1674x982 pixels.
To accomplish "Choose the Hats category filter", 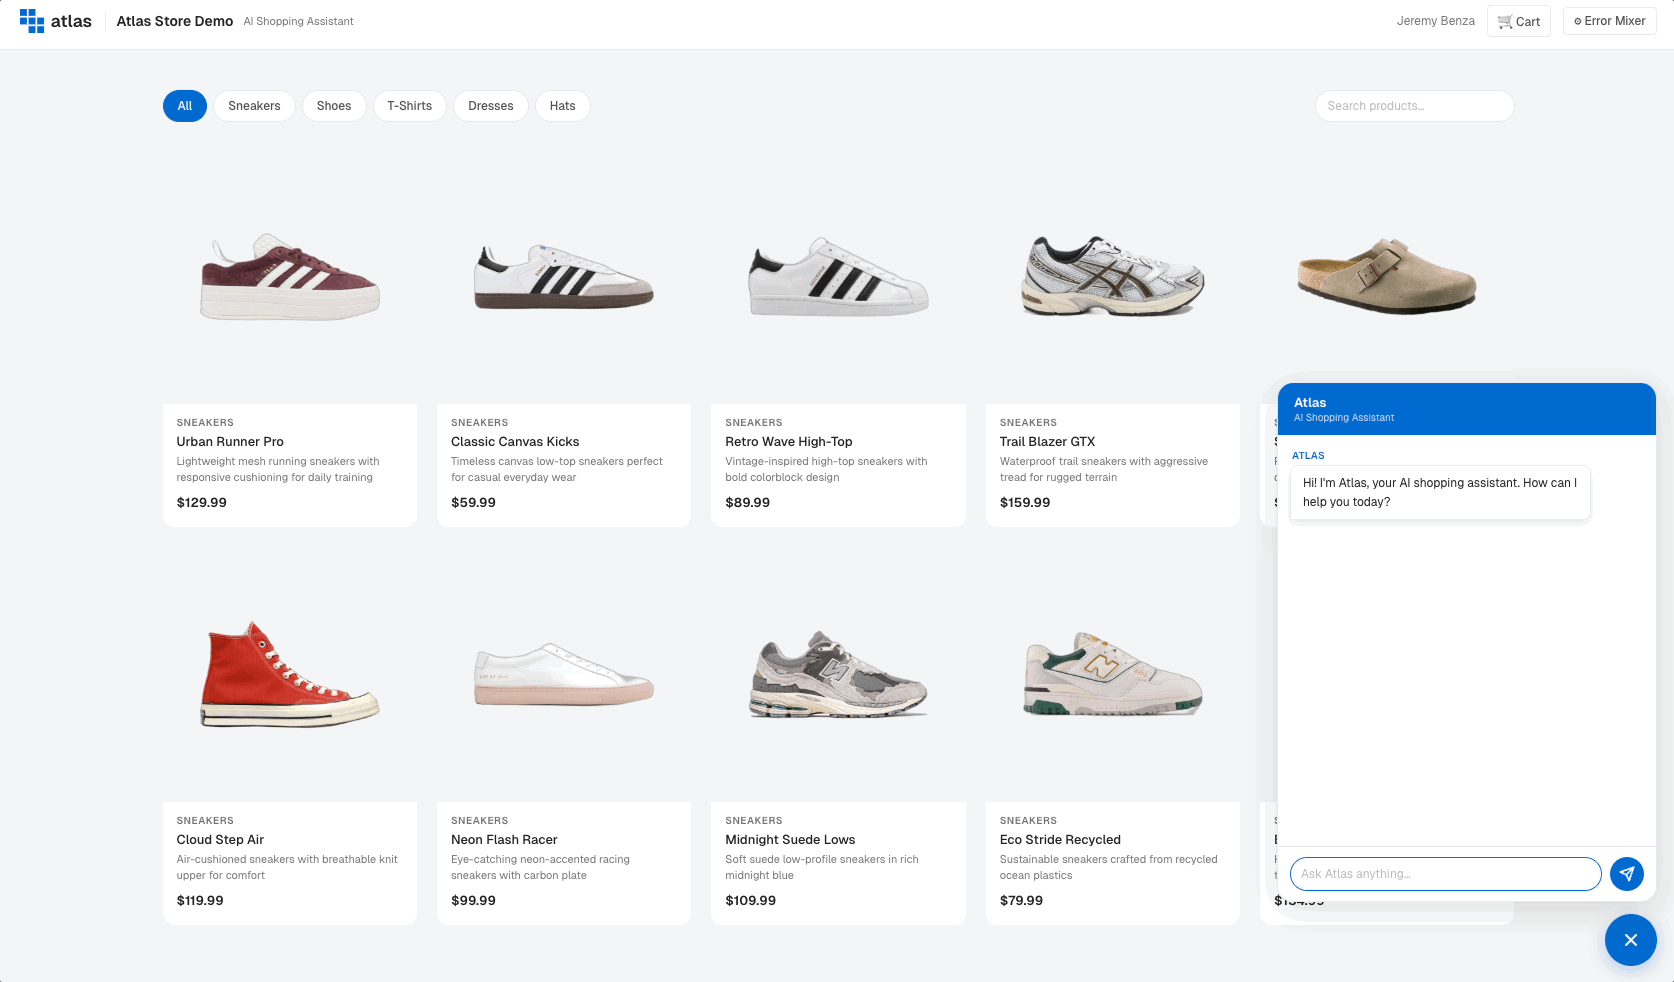I will (562, 106).
